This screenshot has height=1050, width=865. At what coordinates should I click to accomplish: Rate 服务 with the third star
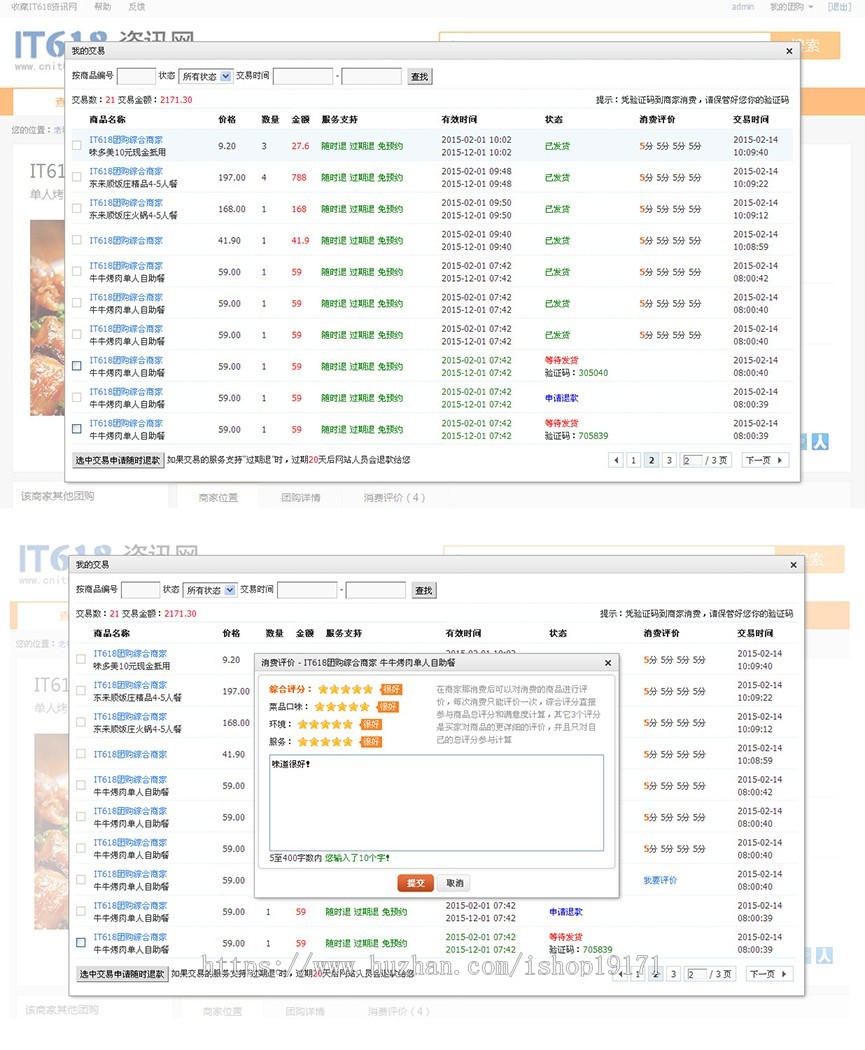point(325,741)
